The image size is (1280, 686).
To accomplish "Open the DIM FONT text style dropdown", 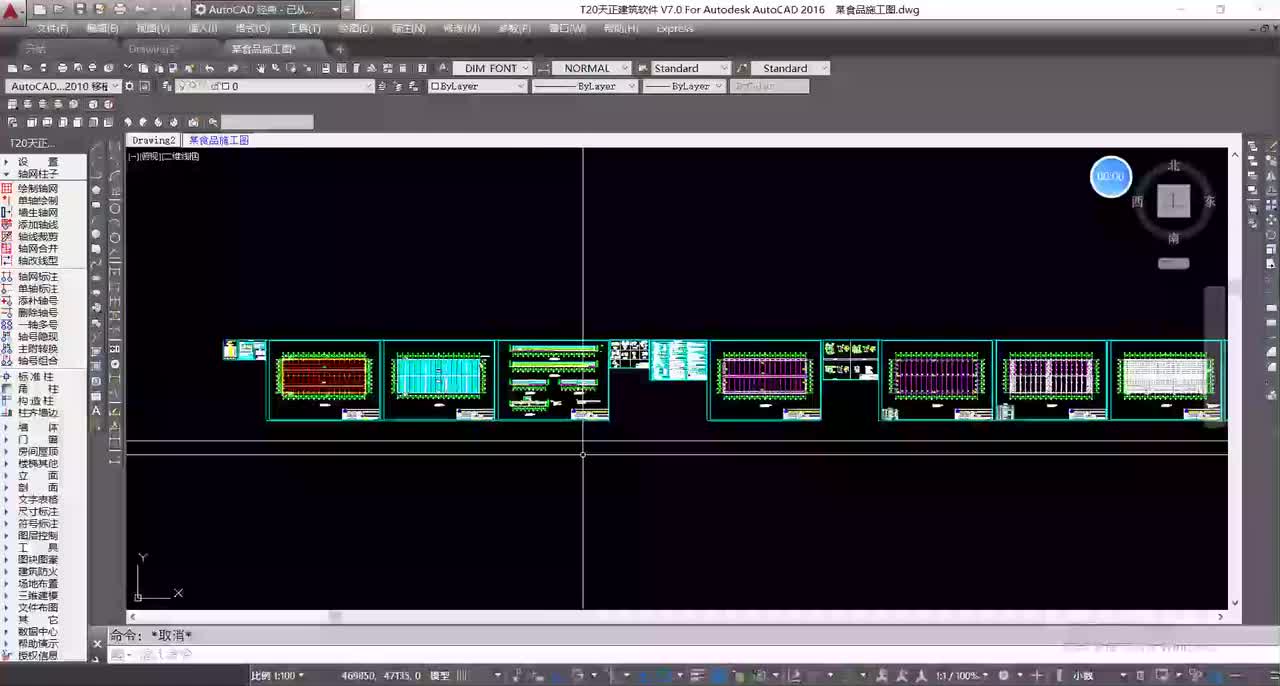I will pyautogui.click(x=491, y=68).
